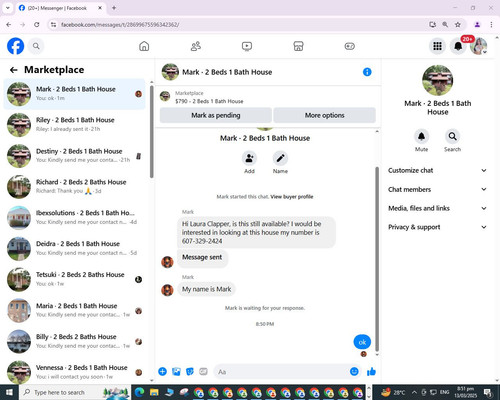Screen dimensions: 500x400
Task: Open the Video (Watch) icon
Action: point(247,46)
